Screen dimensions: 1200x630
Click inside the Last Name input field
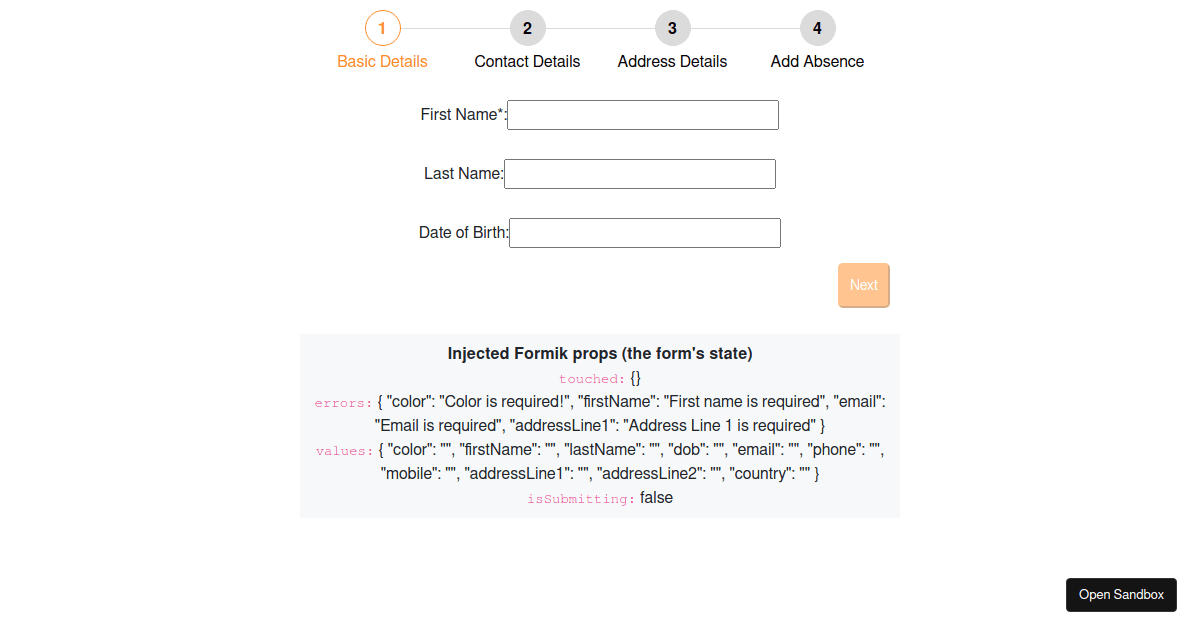point(639,173)
